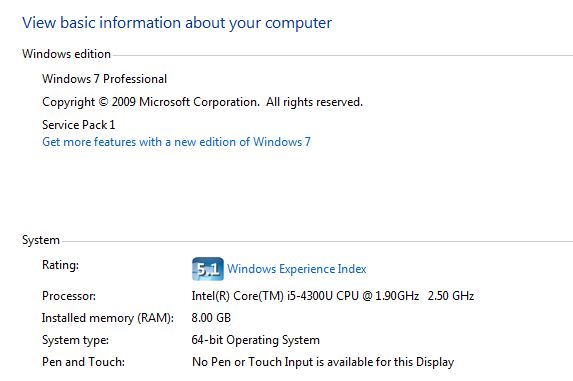This screenshot has width=573, height=381.
Task: Click the Pen and Touch label
Action: tap(83, 362)
